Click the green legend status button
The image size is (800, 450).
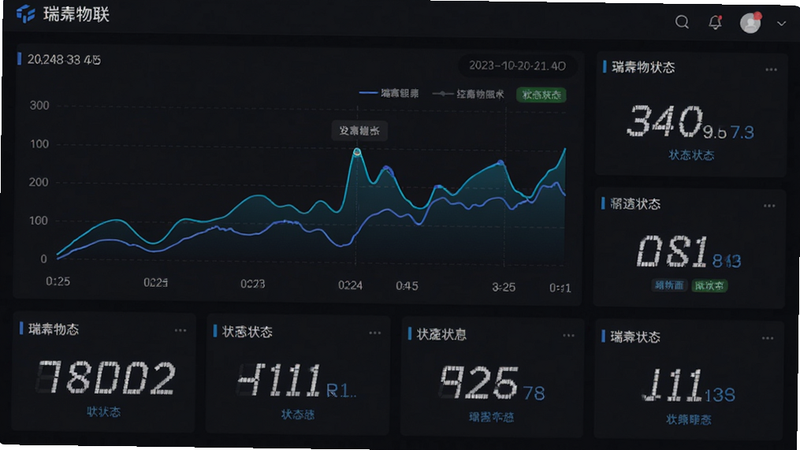coord(541,95)
